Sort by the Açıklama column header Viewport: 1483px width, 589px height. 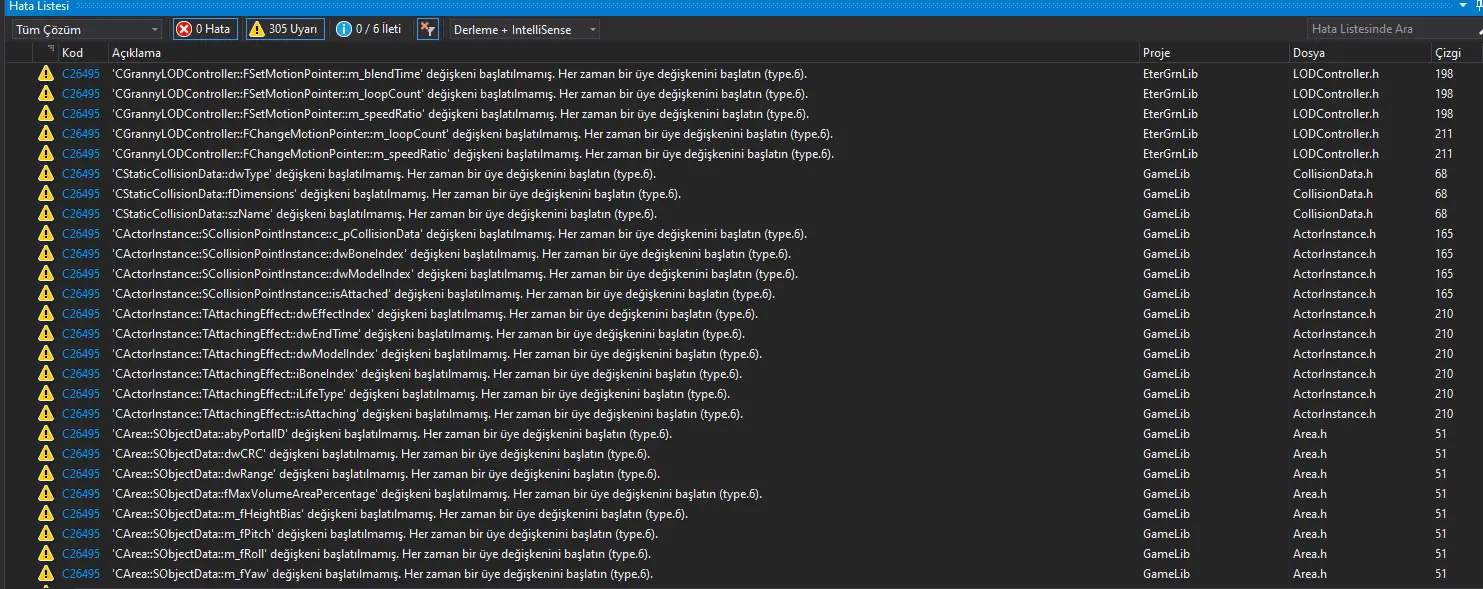pyautogui.click(x=624, y=53)
